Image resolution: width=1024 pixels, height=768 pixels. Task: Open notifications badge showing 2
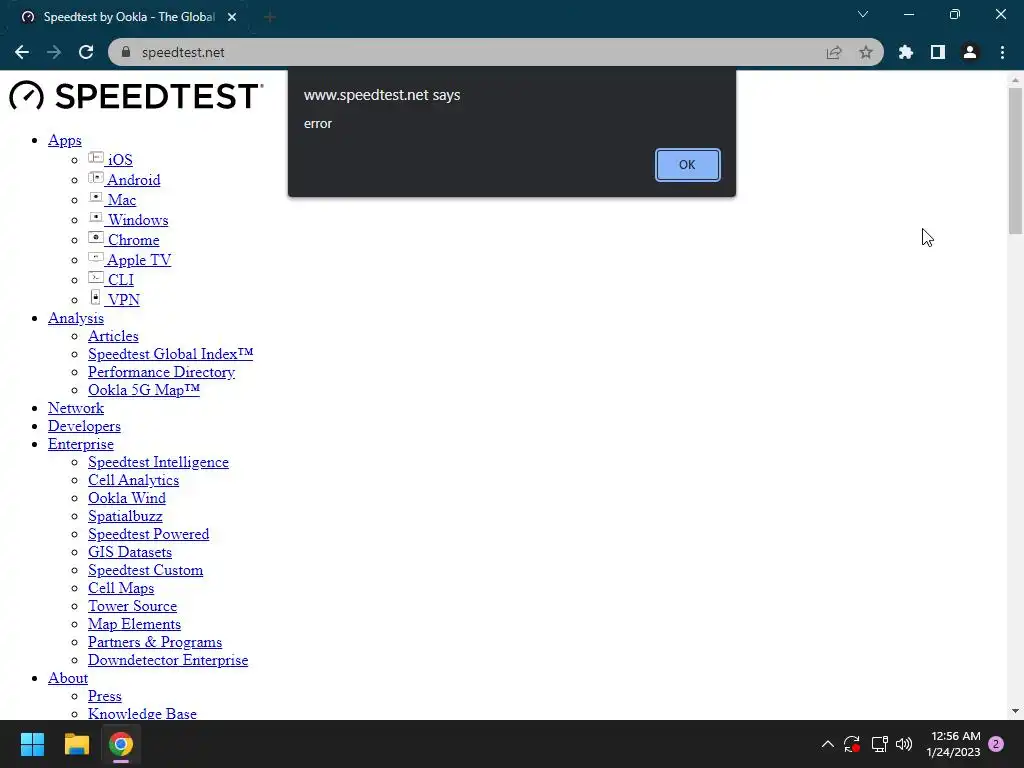point(996,744)
